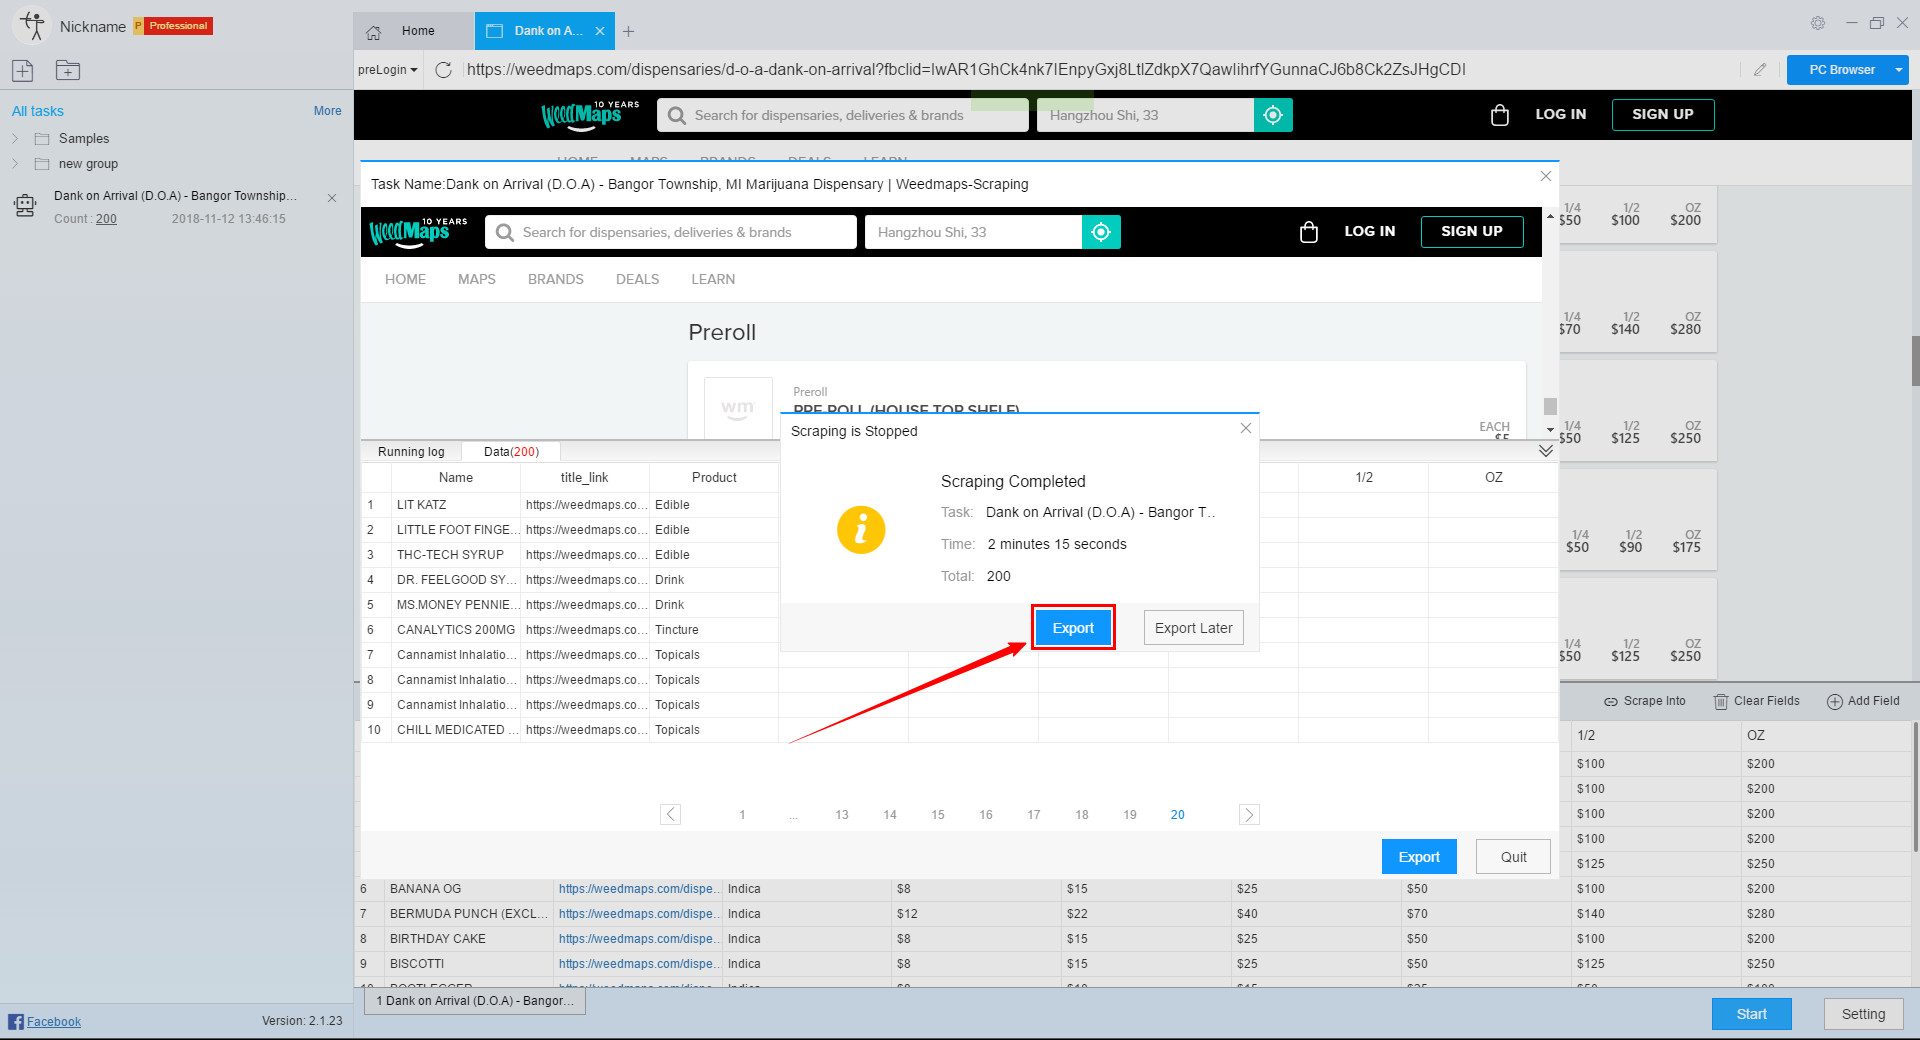Click the URL address field
The width and height of the screenshot is (1920, 1040).
[x=1098, y=70]
